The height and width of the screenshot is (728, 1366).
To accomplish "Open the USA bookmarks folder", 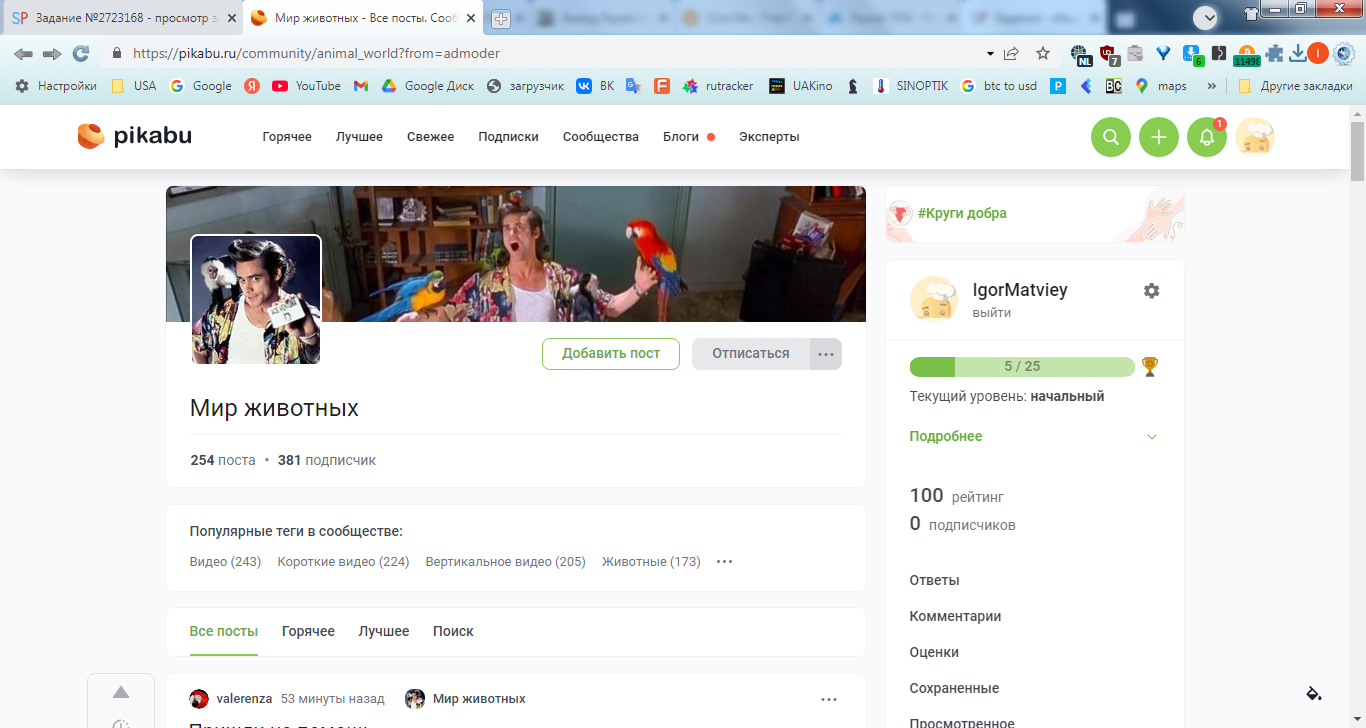I will pos(134,86).
